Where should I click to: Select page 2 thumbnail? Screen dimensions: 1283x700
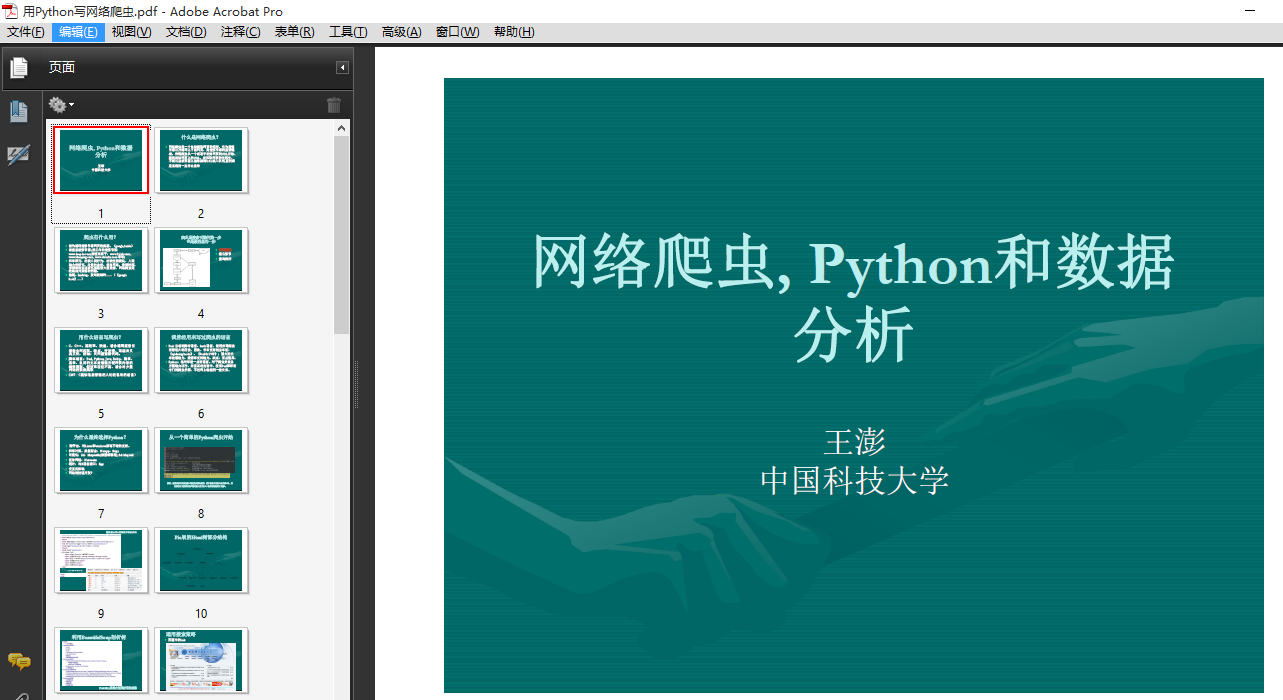pyautogui.click(x=201, y=160)
